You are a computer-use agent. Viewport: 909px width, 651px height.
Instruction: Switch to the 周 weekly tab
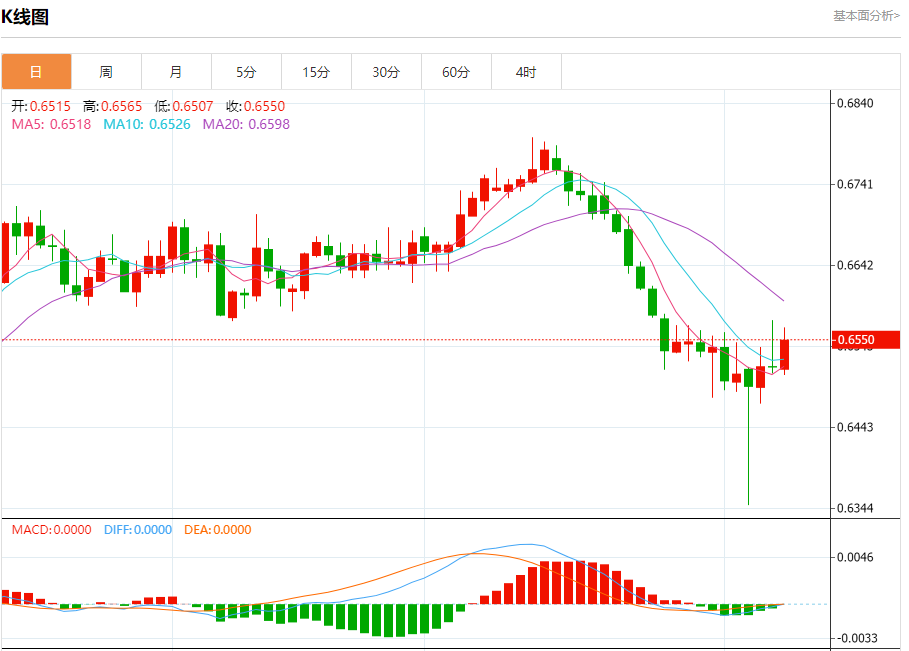[x=106, y=72]
